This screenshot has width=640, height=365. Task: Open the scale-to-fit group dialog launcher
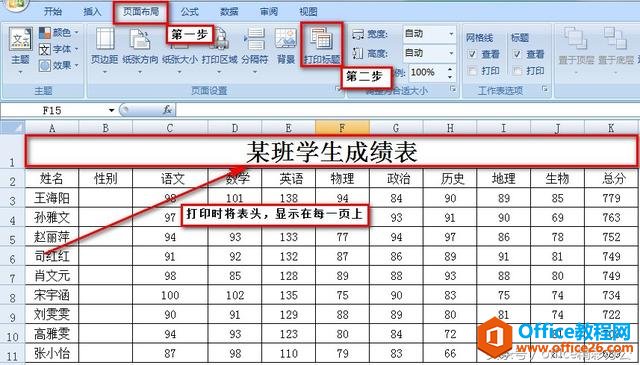452,89
